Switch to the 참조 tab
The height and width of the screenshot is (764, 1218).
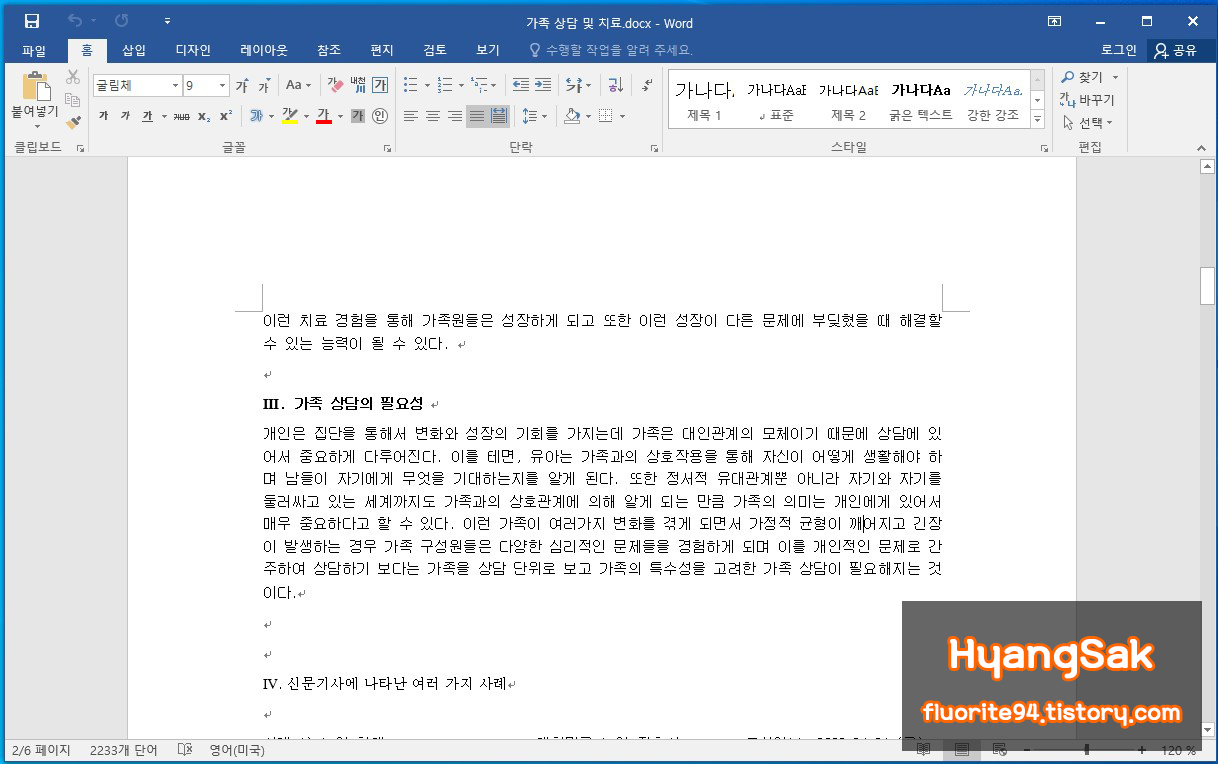pos(328,50)
